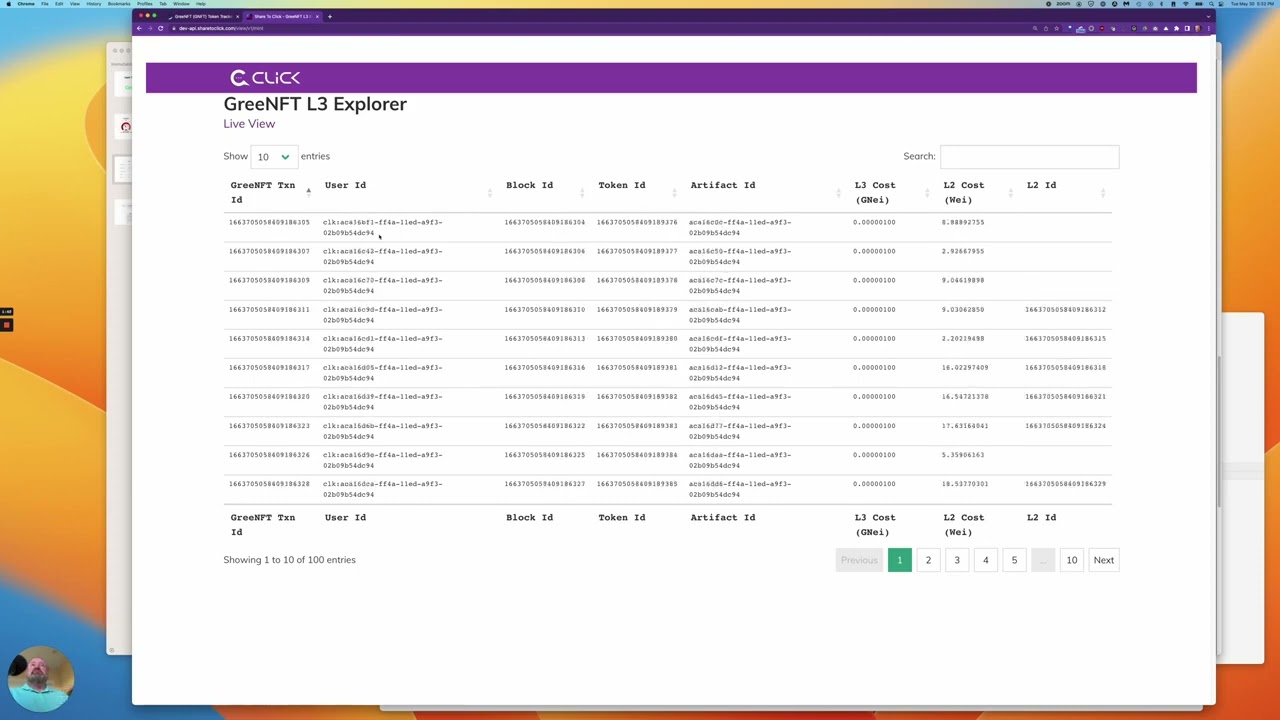Click L2 Id 1663705058409186329
The height and width of the screenshot is (720, 1280).
click(x=1065, y=484)
